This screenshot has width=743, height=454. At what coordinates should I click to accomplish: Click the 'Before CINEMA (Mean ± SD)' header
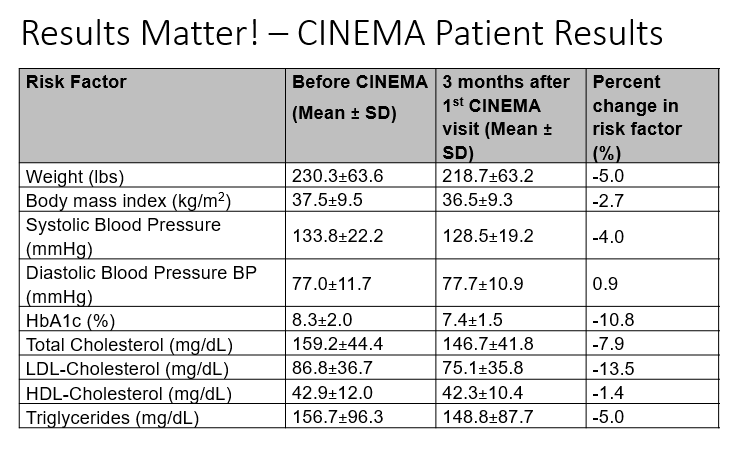[359, 97]
